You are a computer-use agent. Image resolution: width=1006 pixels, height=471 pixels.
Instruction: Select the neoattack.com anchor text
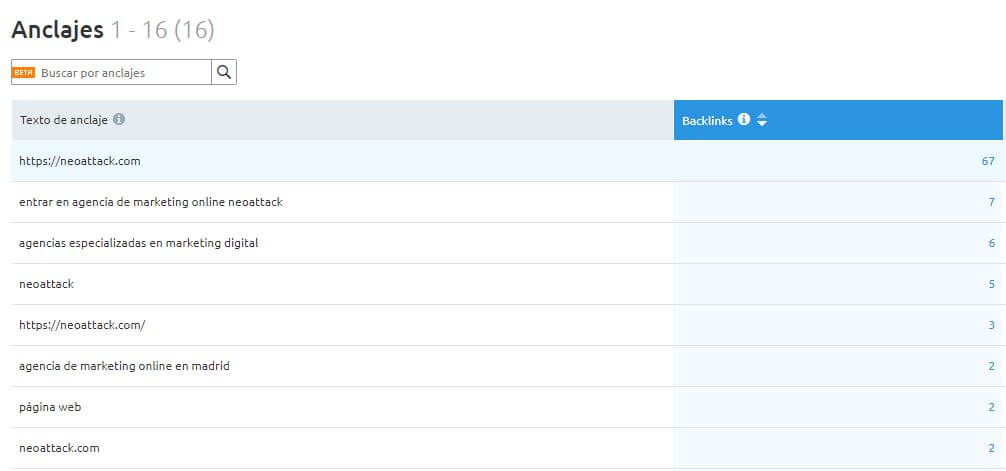click(x=59, y=448)
